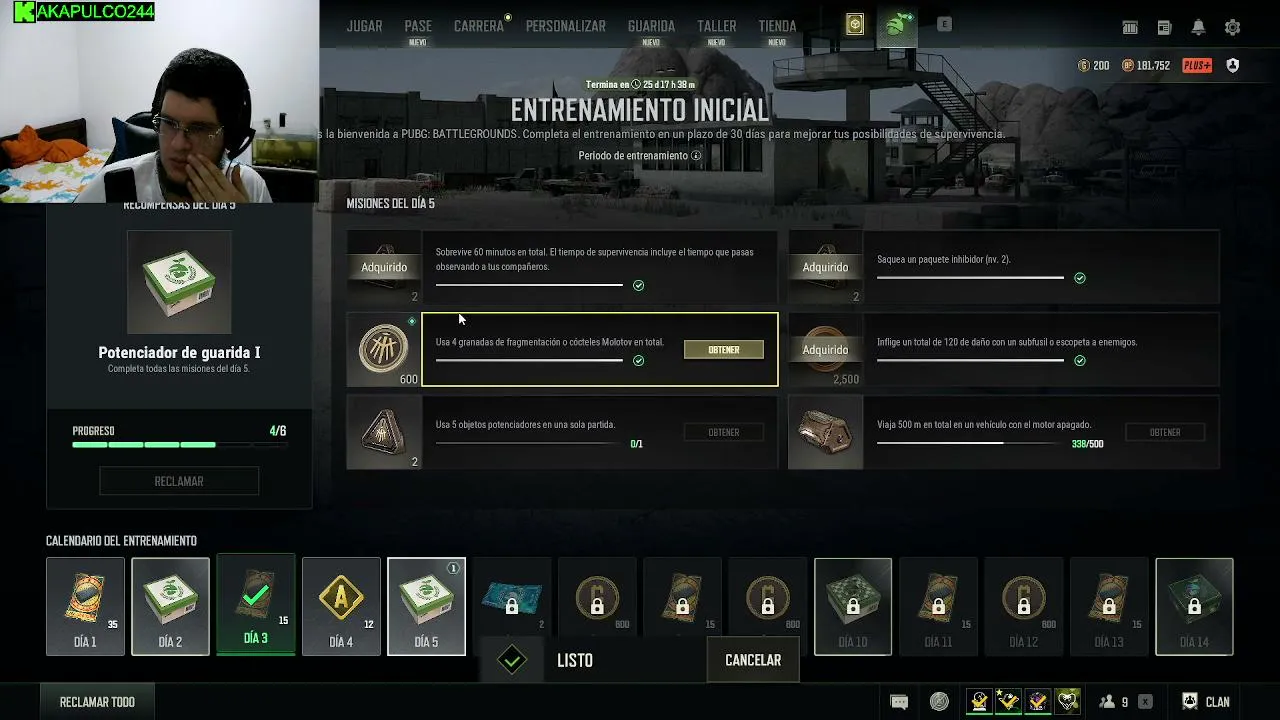Image resolution: width=1280 pixels, height=720 pixels.
Task: Click the Potenciador de guarida I crate image
Action: tap(179, 282)
